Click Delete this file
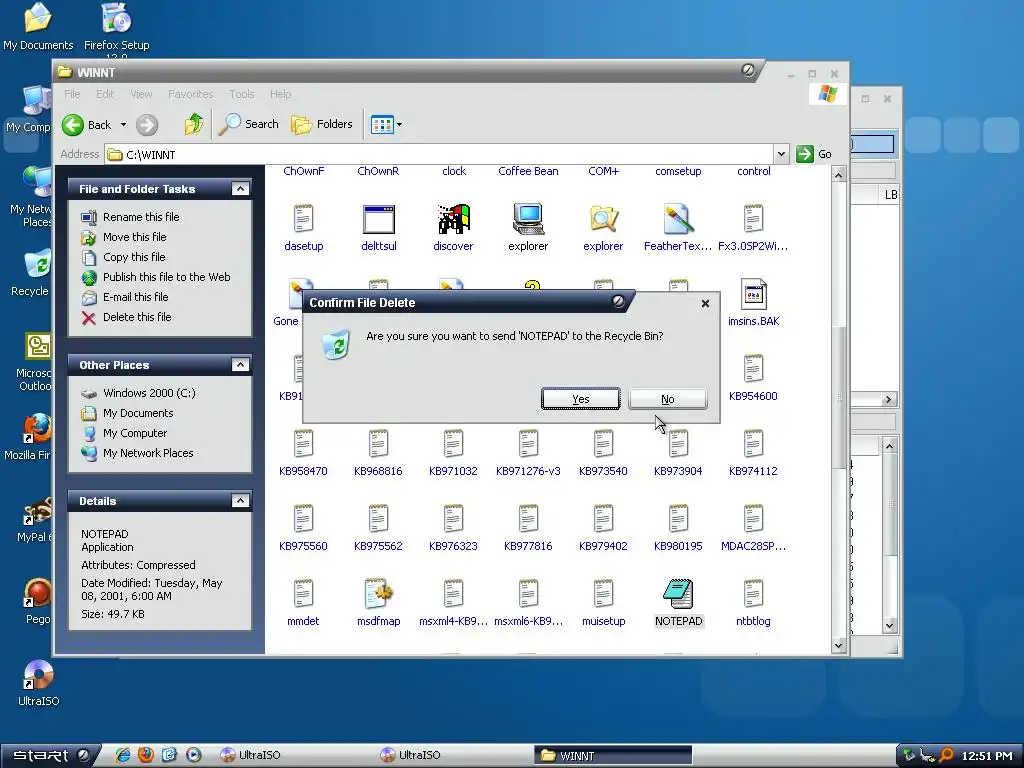 tap(127, 317)
